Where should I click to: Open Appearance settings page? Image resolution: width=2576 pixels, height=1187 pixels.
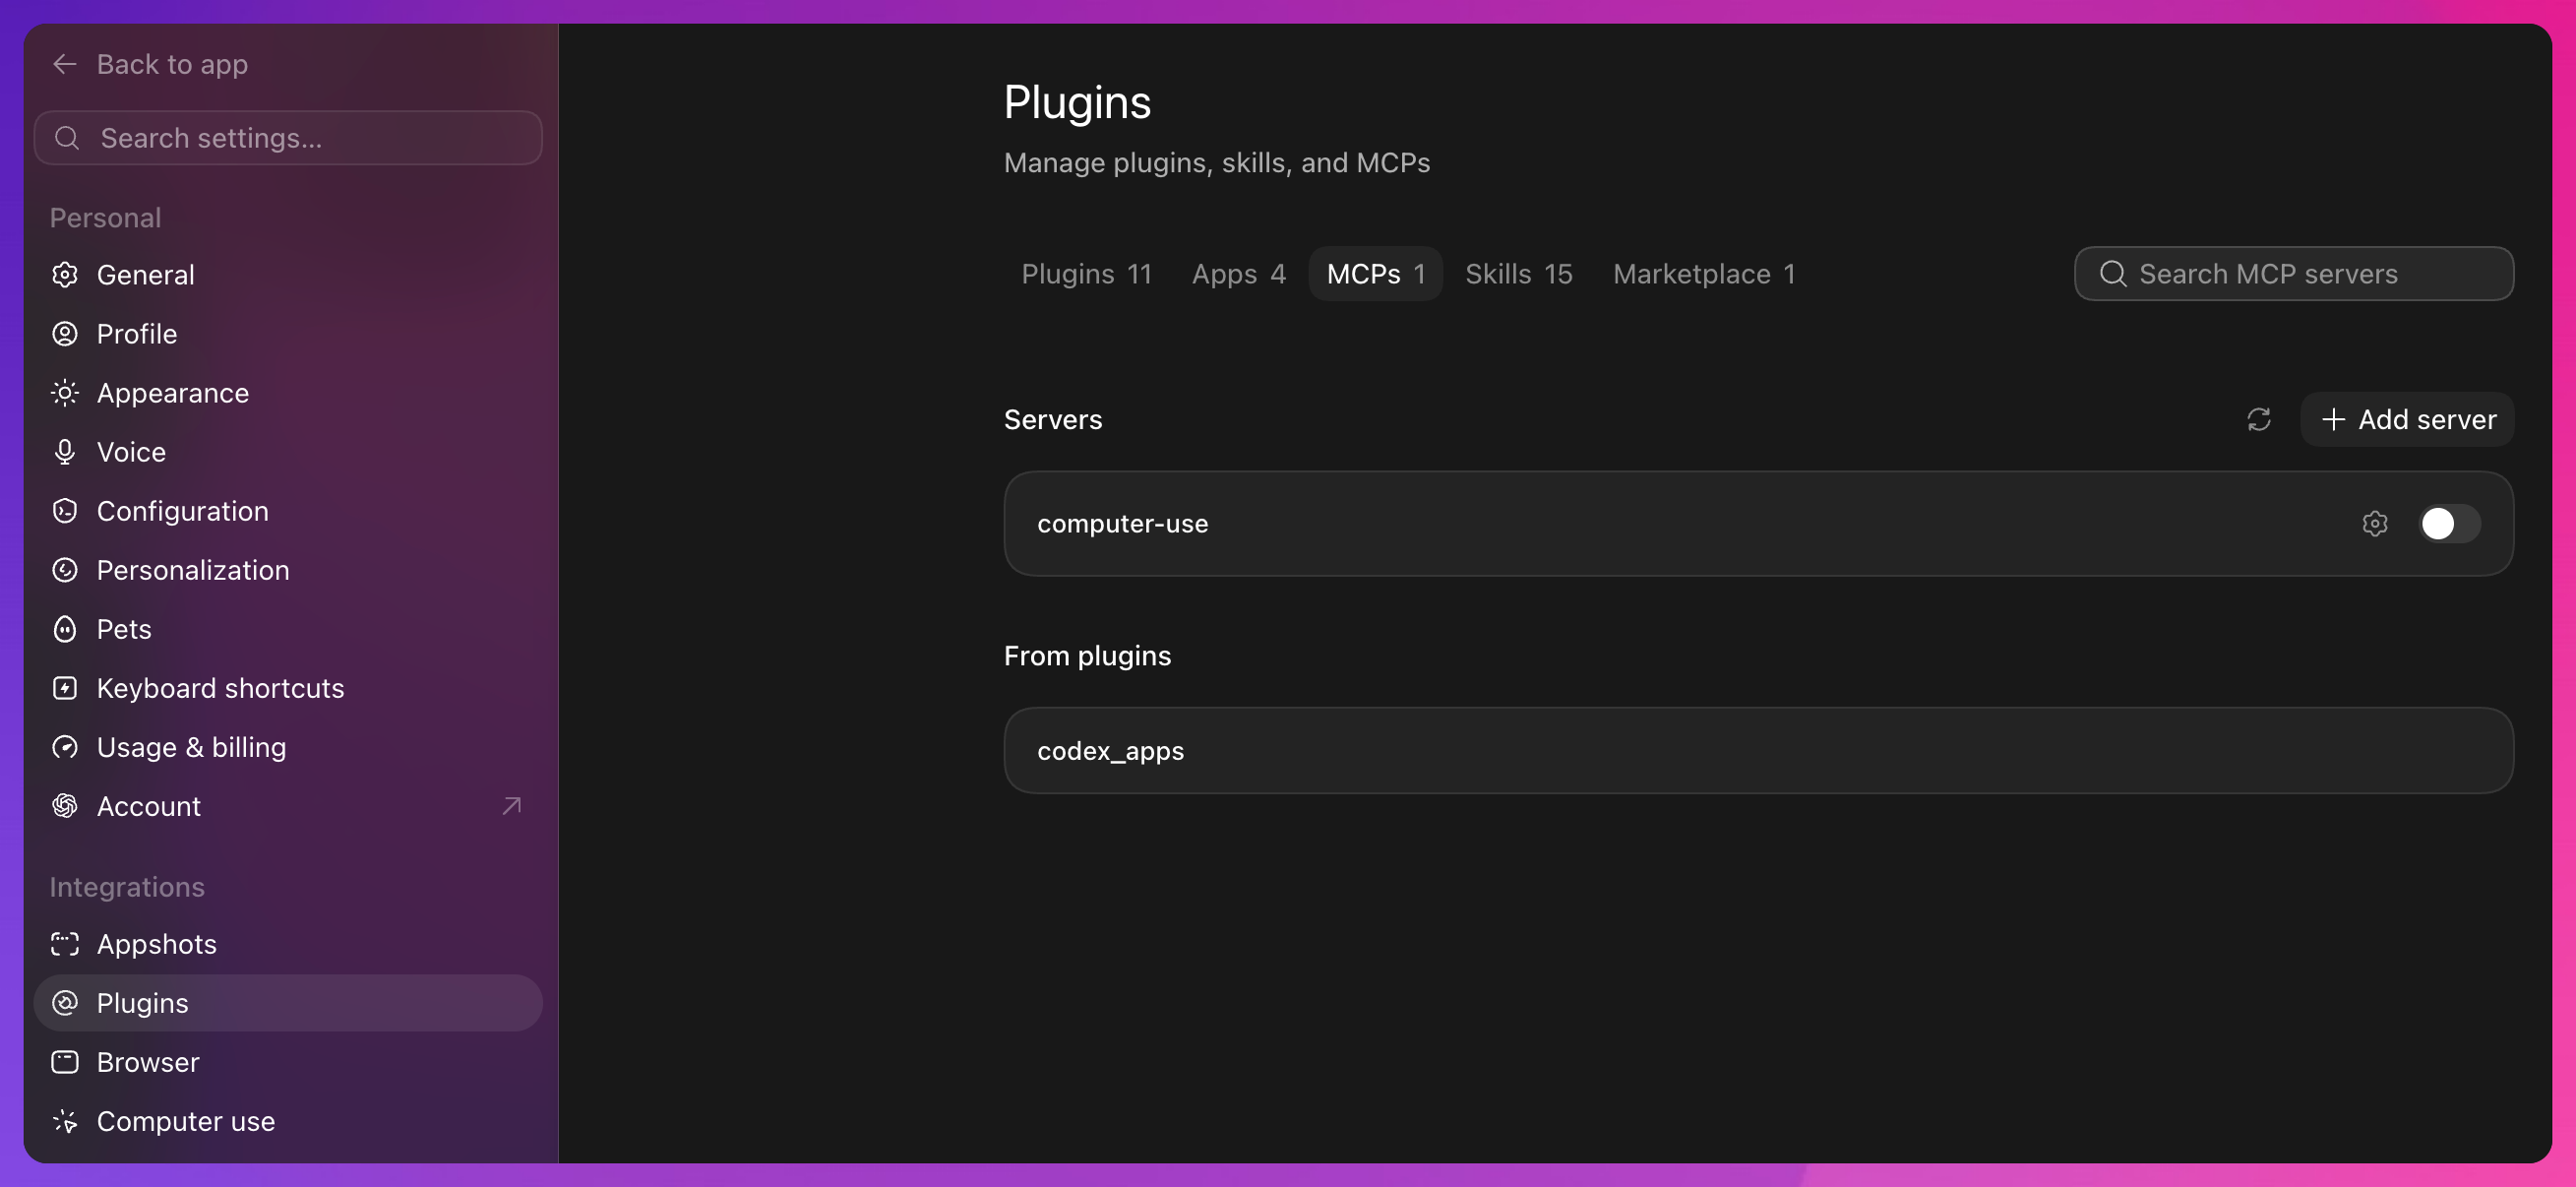[x=288, y=393]
